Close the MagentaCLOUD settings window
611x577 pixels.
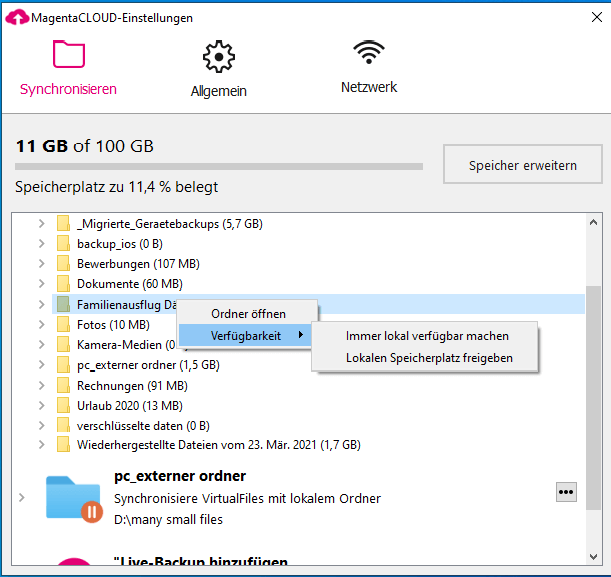[x=597, y=17]
